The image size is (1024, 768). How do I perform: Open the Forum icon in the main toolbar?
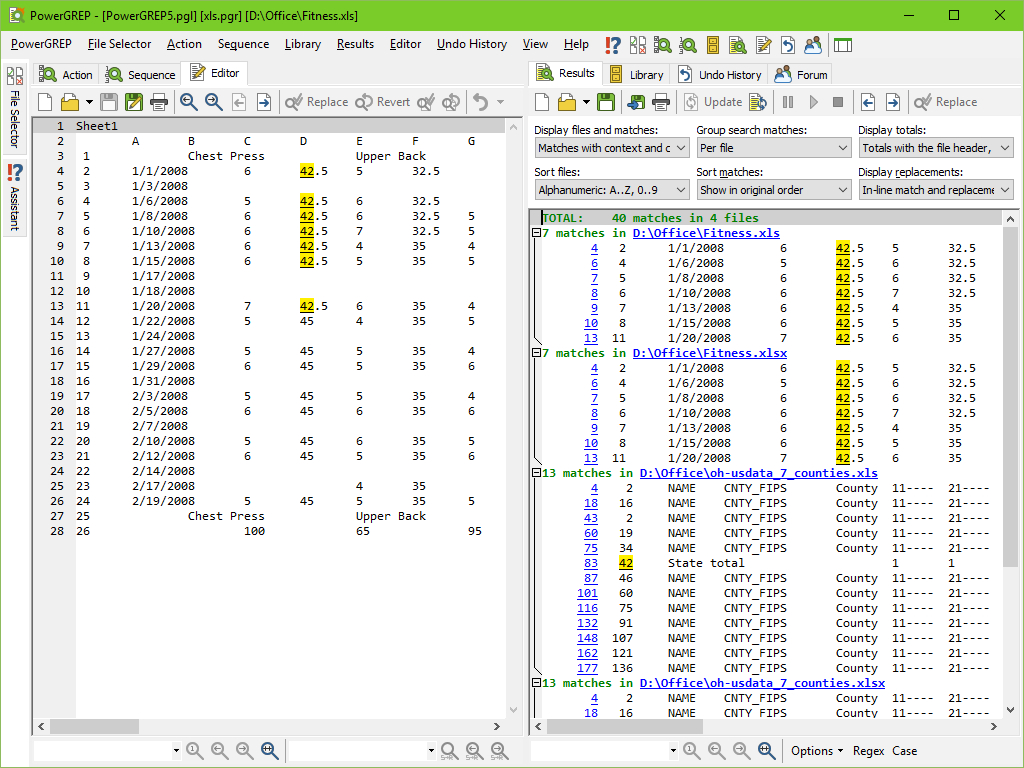pos(813,45)
